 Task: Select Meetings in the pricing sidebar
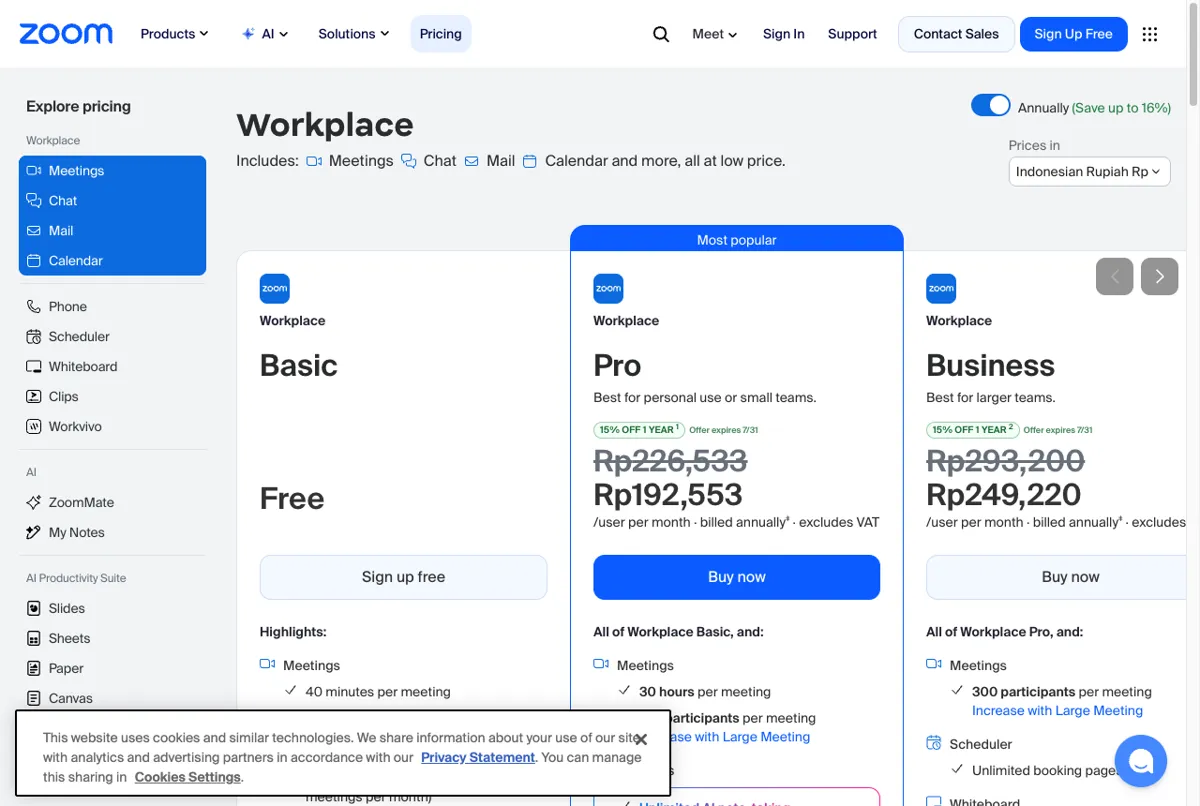pyautogui.click(x=112, y=171)
